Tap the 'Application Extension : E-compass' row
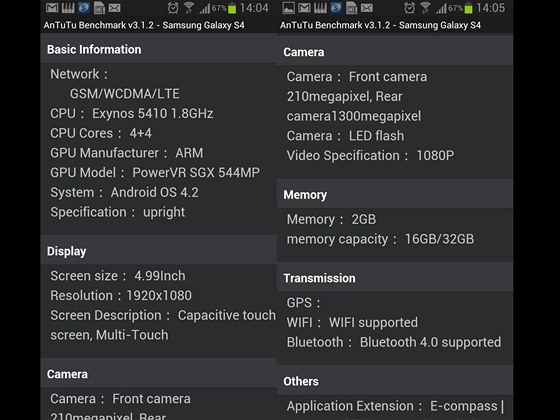Image resolution: width=560 pixels, height=420 pixels. point(395,406)
